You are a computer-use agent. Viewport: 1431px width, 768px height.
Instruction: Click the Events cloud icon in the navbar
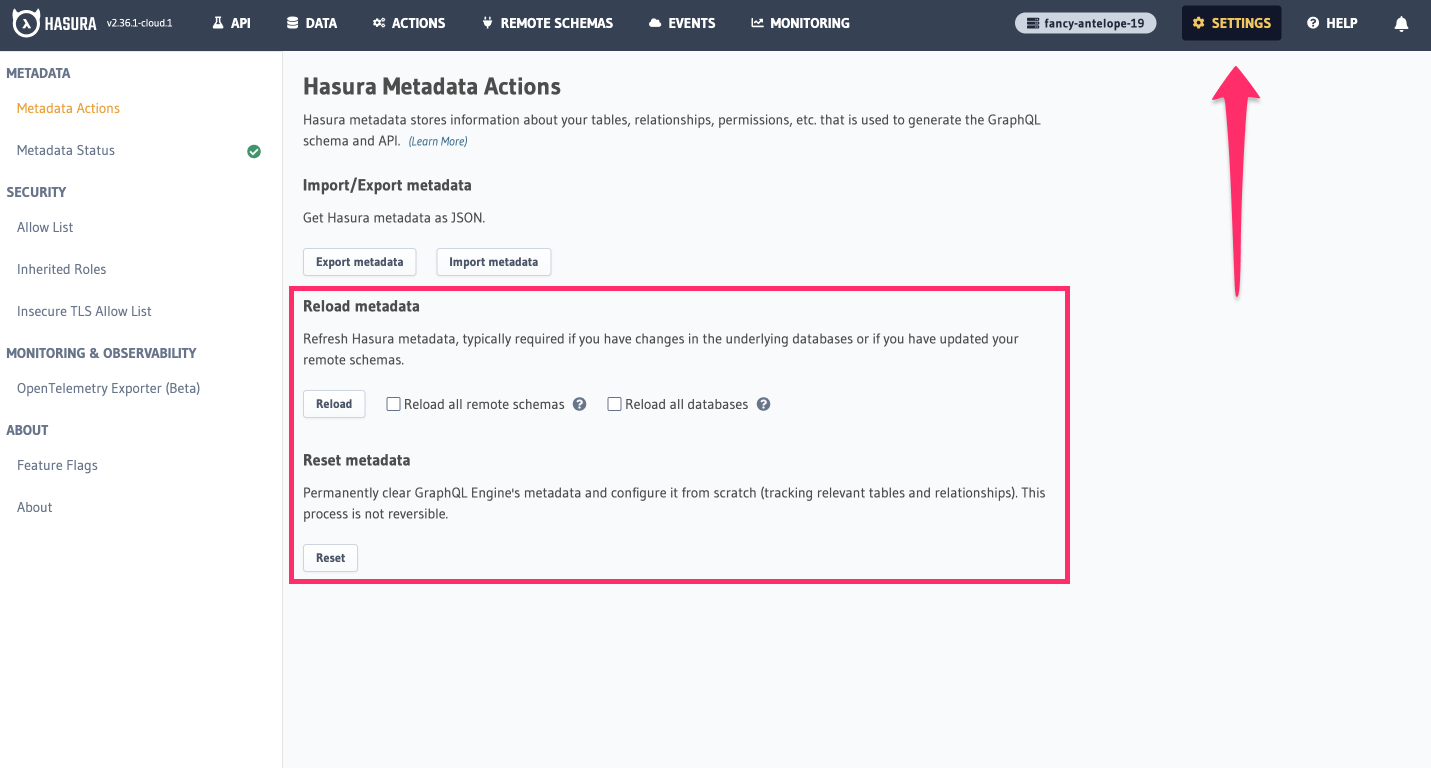[x=653, y=22]
